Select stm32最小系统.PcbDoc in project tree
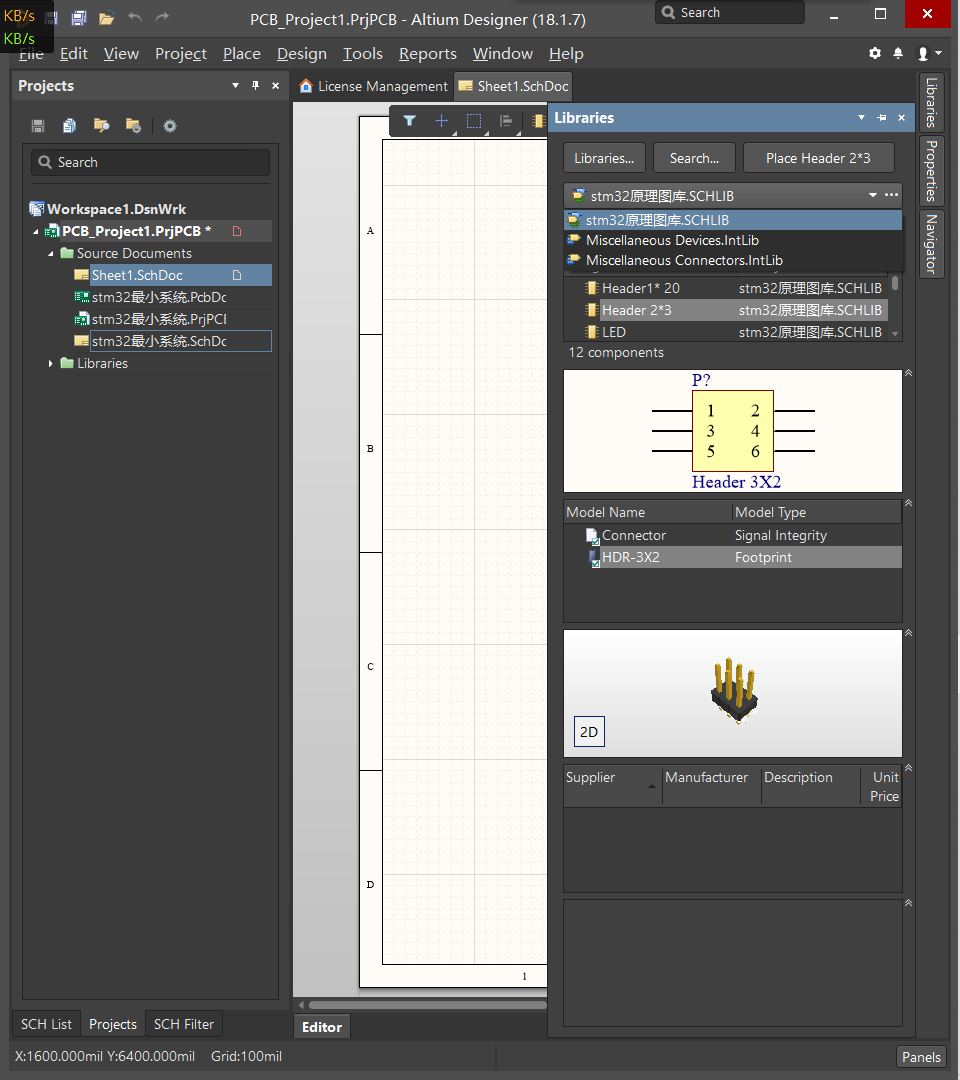 click(158, 298)
